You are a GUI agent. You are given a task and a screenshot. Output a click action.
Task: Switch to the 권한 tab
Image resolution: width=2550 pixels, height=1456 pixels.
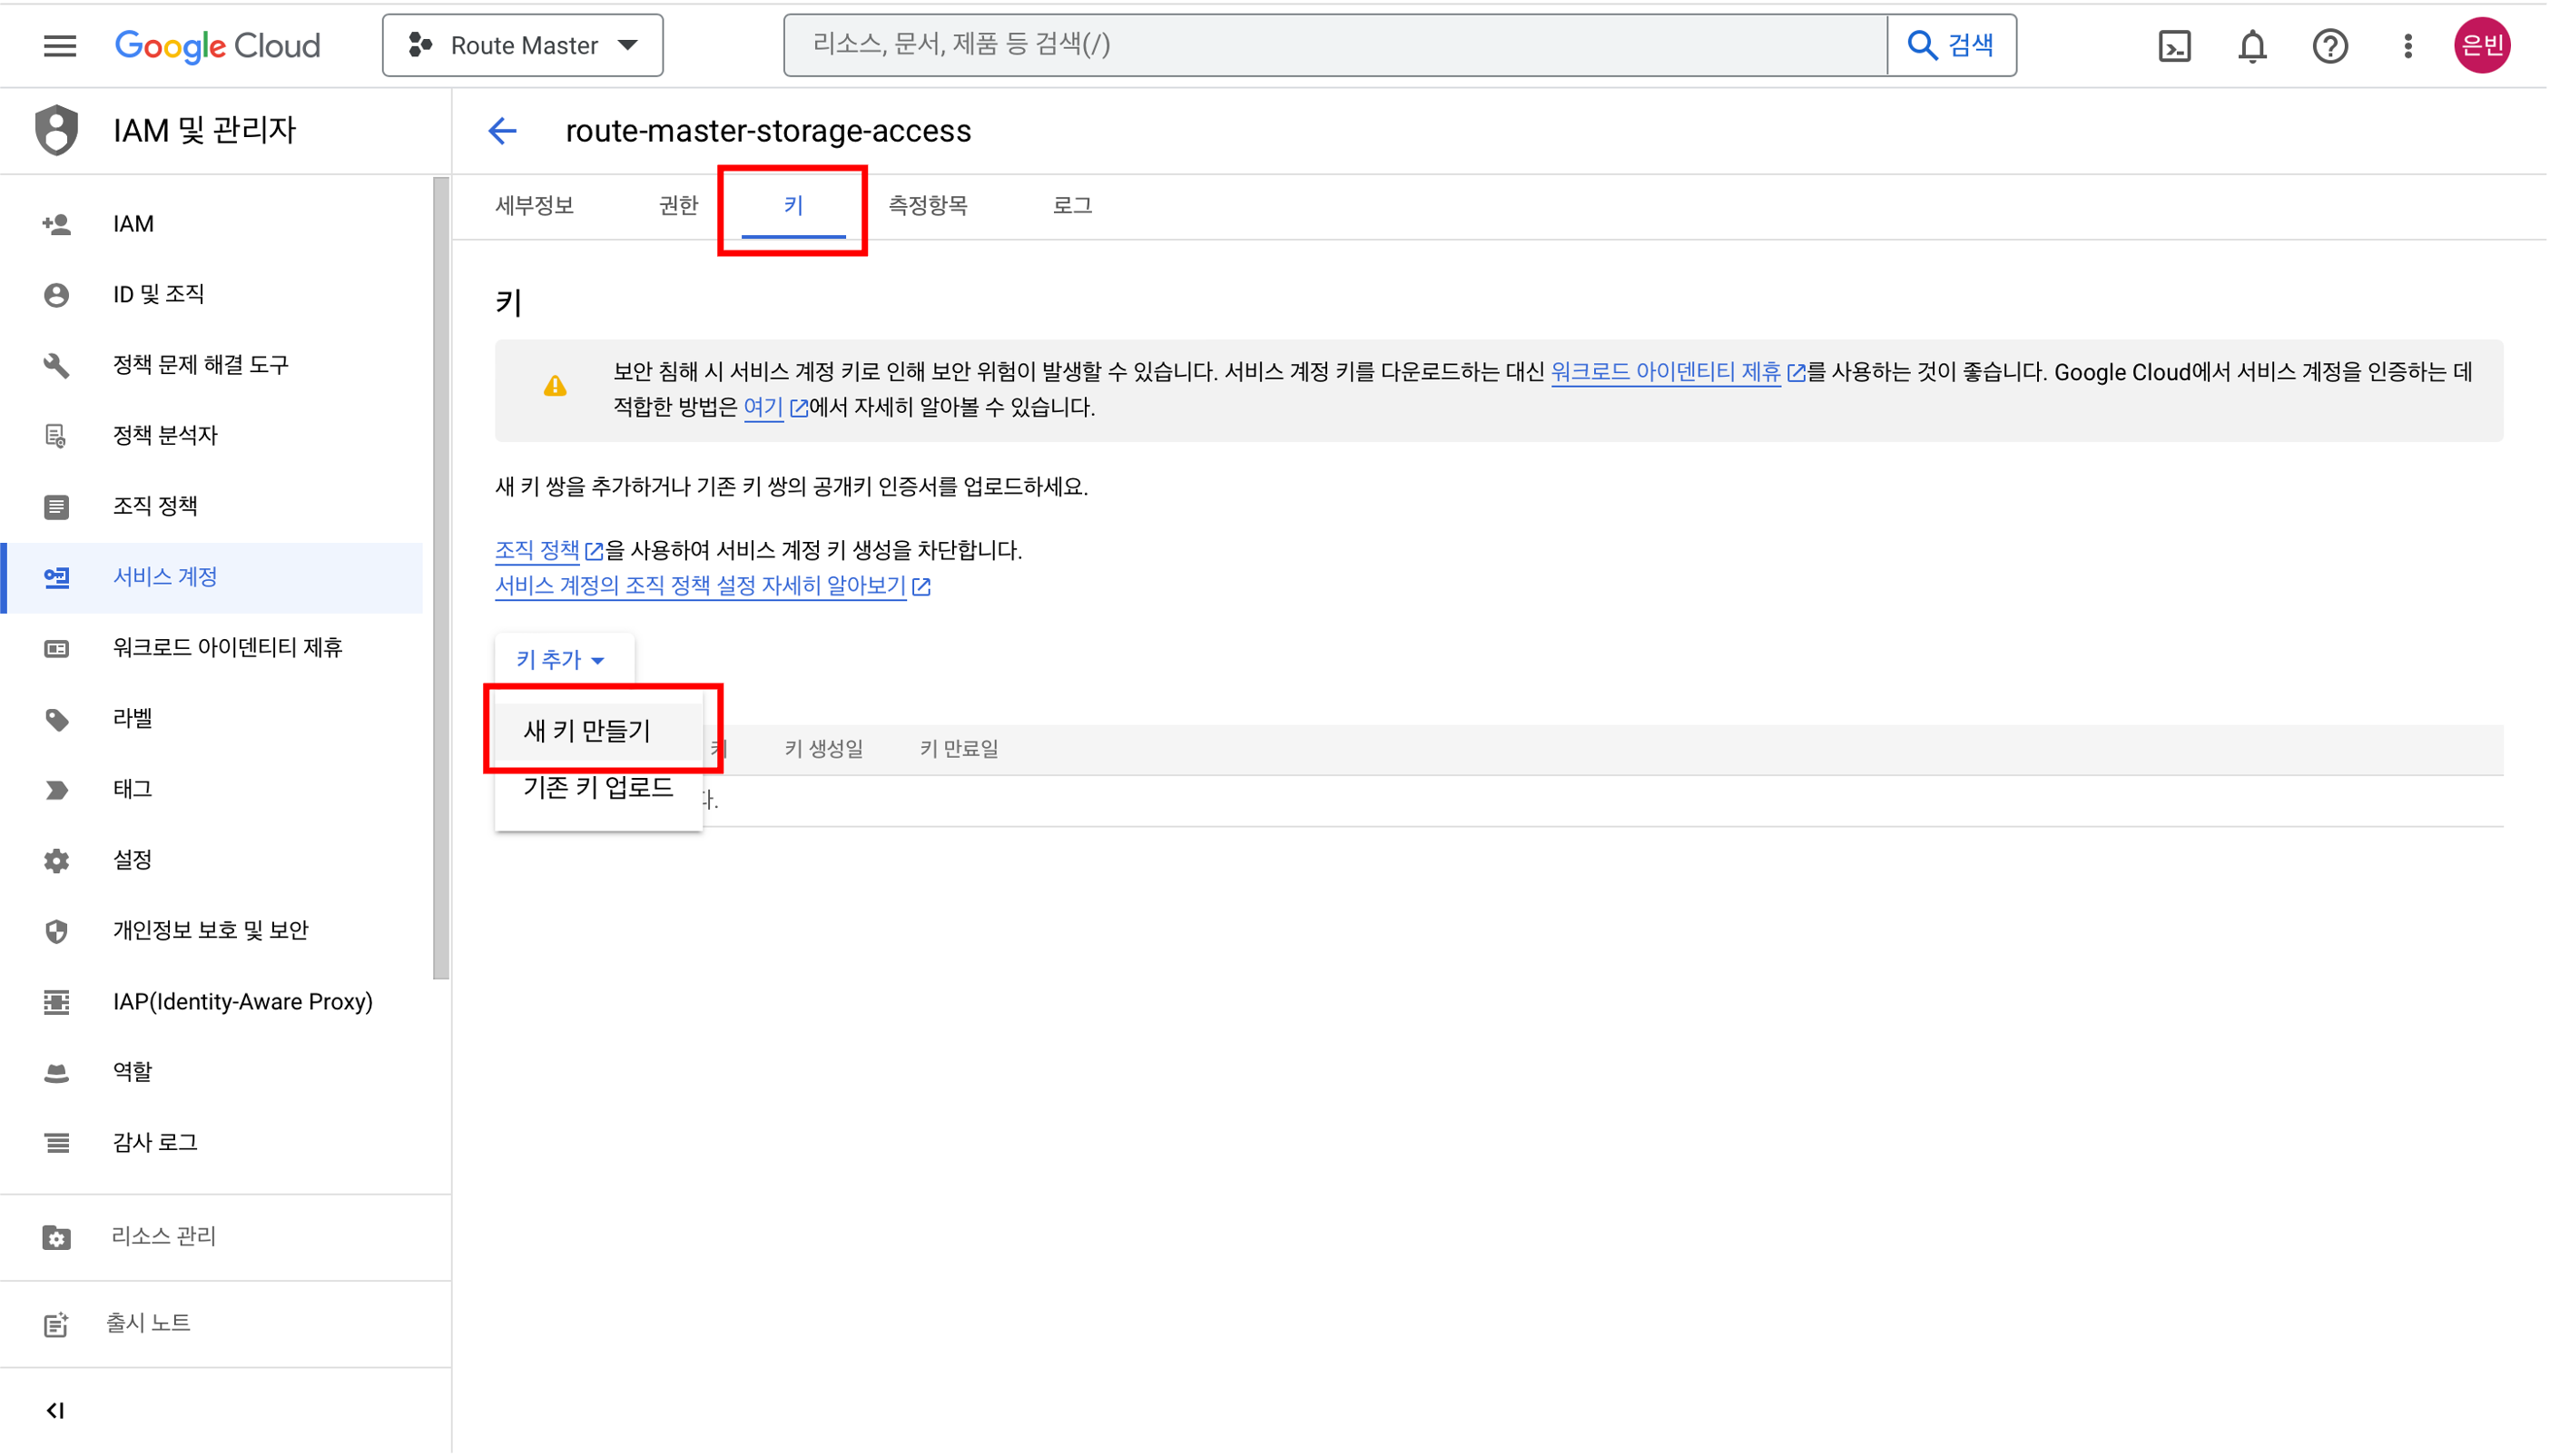tap(678, 206)
